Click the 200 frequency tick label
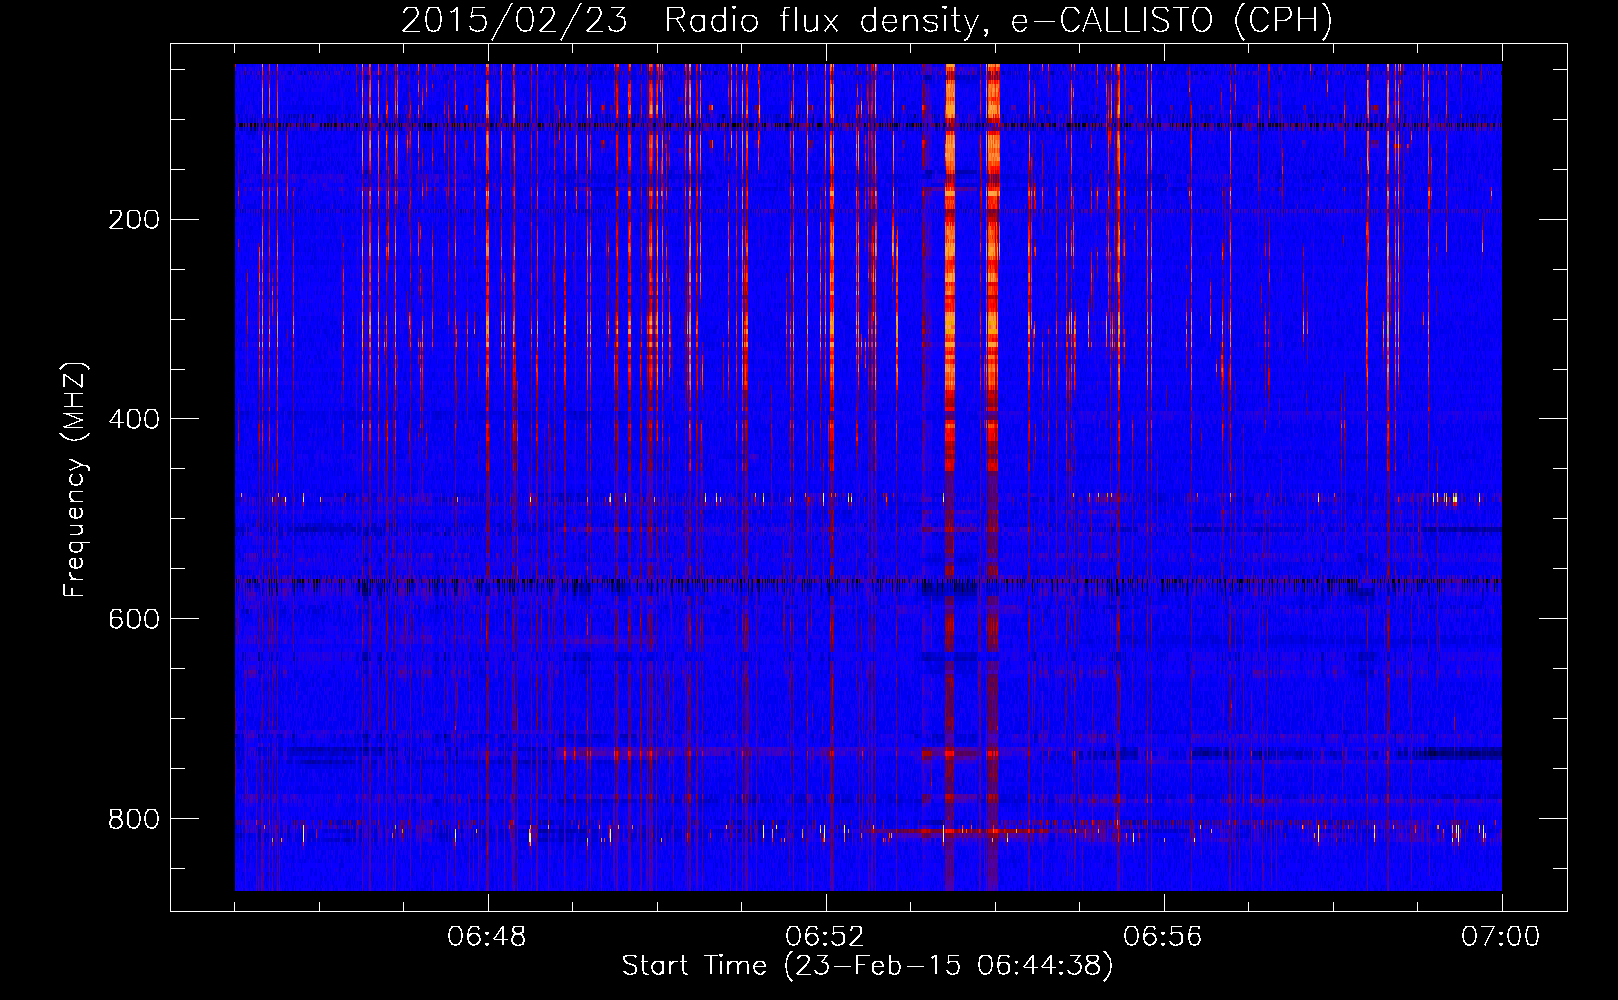This screenshot has width=1618, height=1000. pos(134,219)
